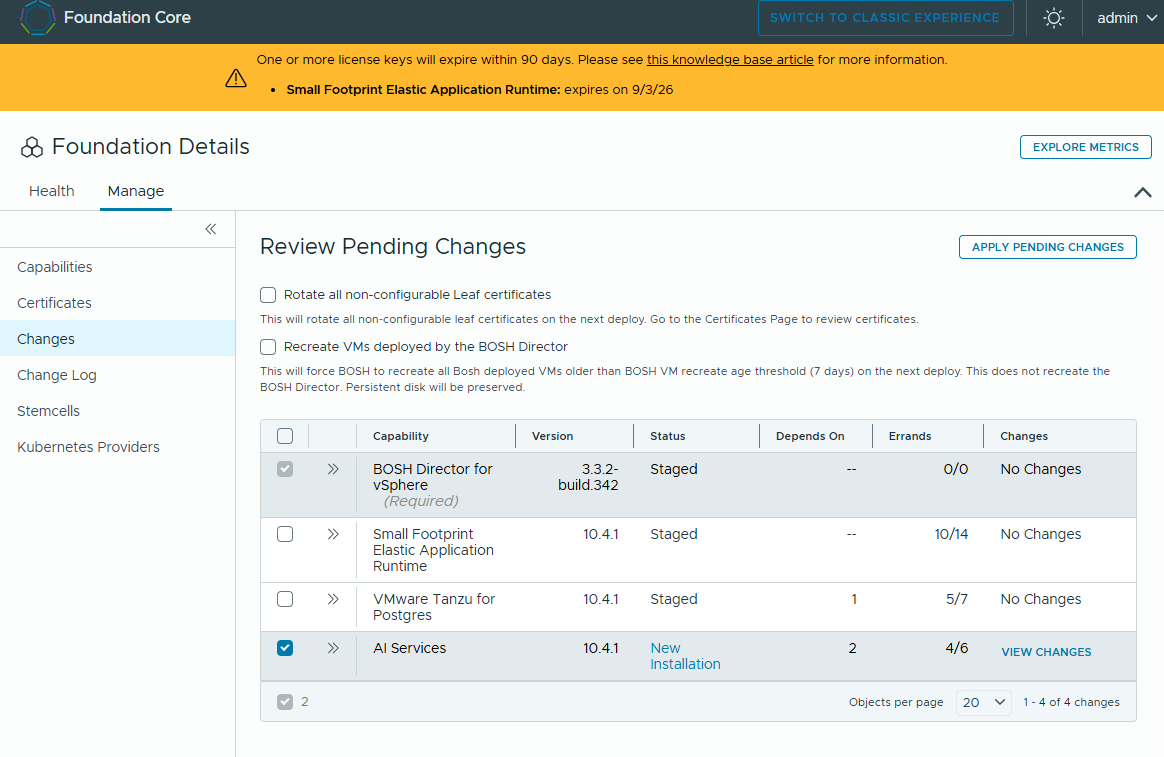Expand BOSH Director for vSphere row details
This screenshot has width=1164, height=757.
(x=333, y=469)
